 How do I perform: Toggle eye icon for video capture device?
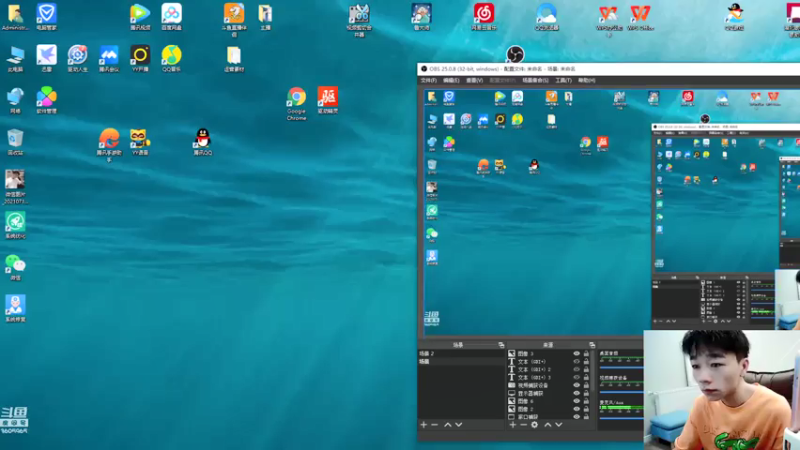(577, 385)
